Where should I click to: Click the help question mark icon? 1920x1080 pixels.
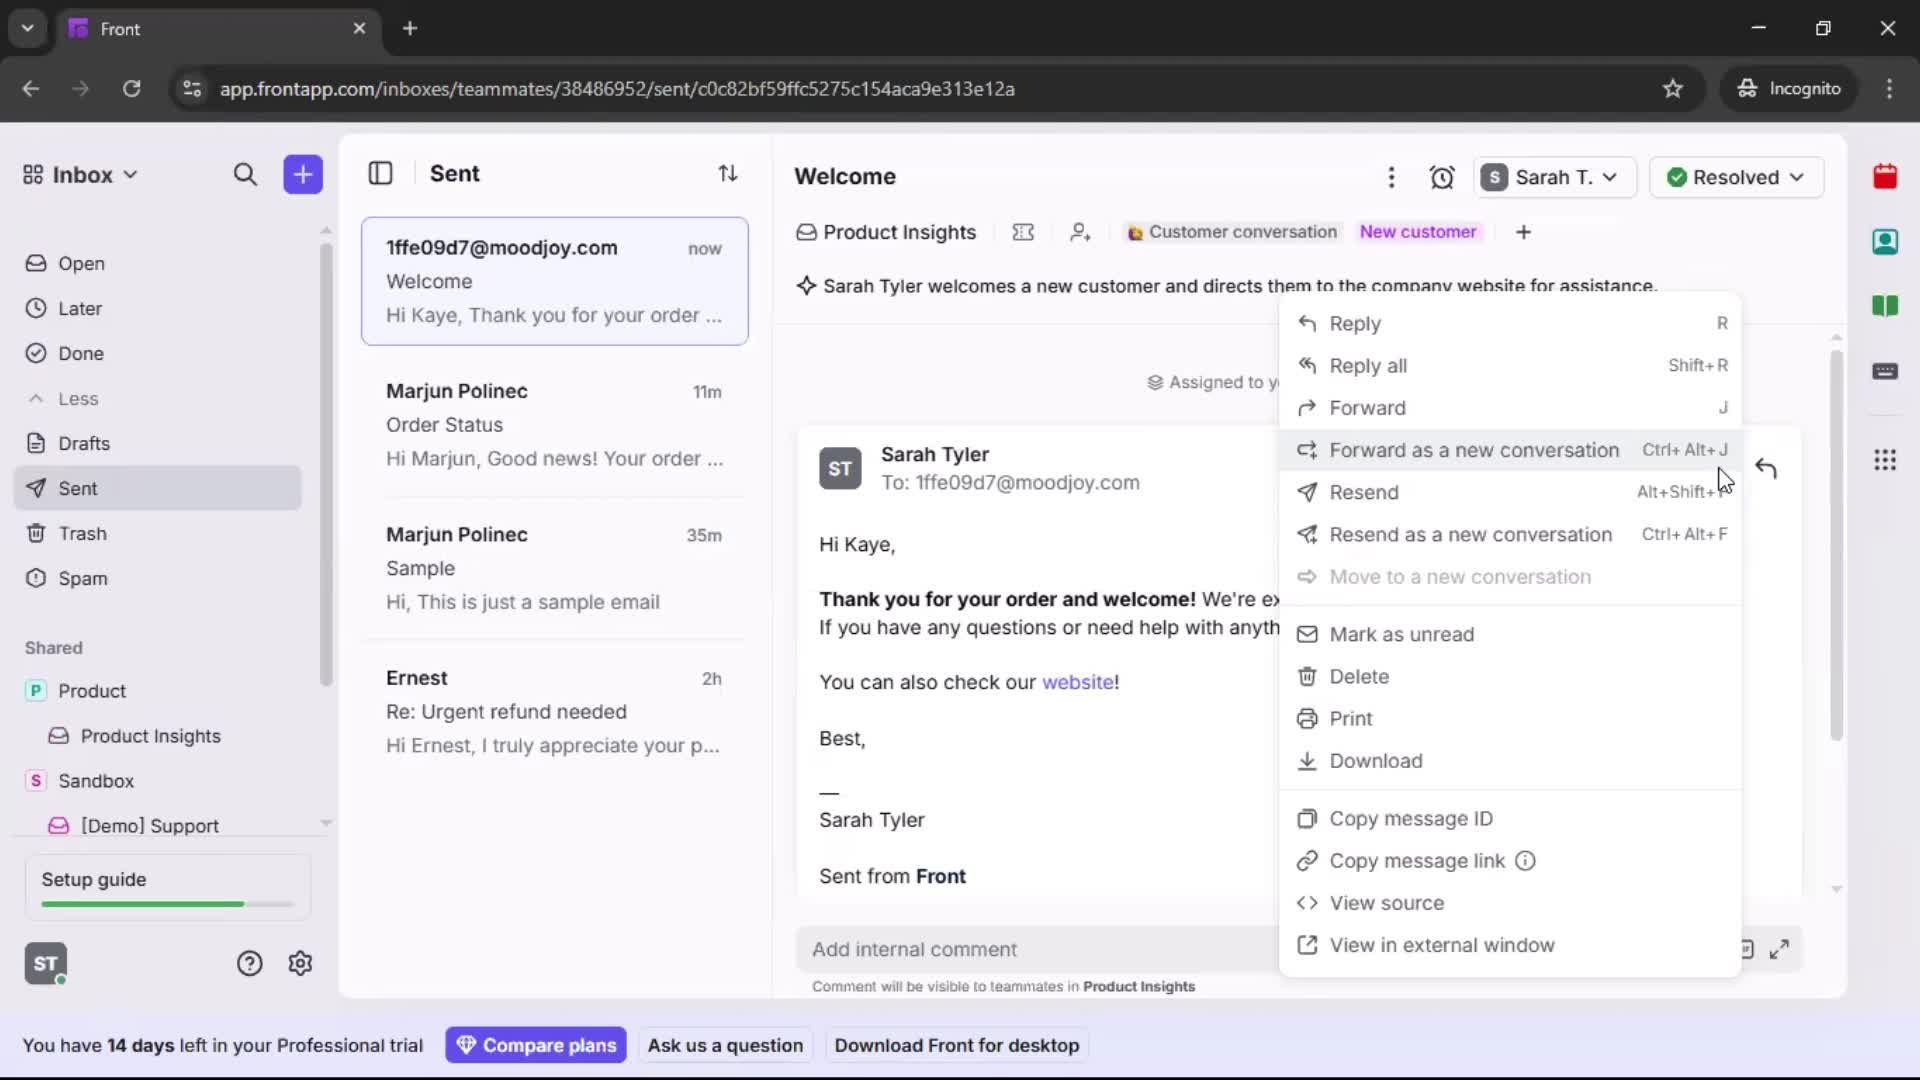(x=249, y=963)
